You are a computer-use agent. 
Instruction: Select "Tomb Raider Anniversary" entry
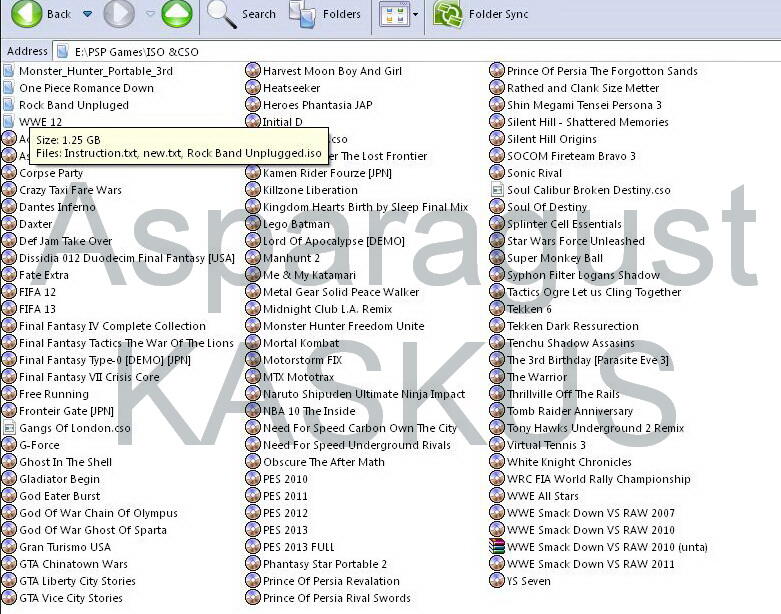(x=562, y=411)
